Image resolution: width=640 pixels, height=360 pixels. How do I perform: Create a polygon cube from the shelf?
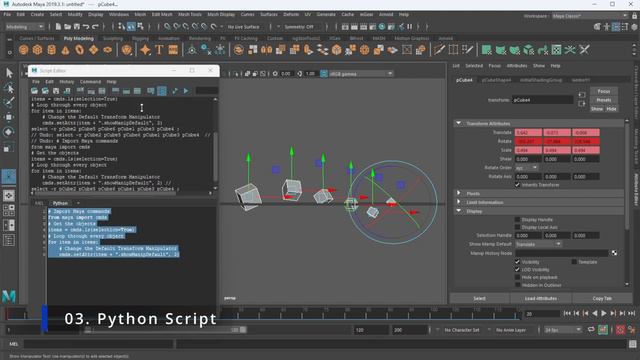click(38, 50)
